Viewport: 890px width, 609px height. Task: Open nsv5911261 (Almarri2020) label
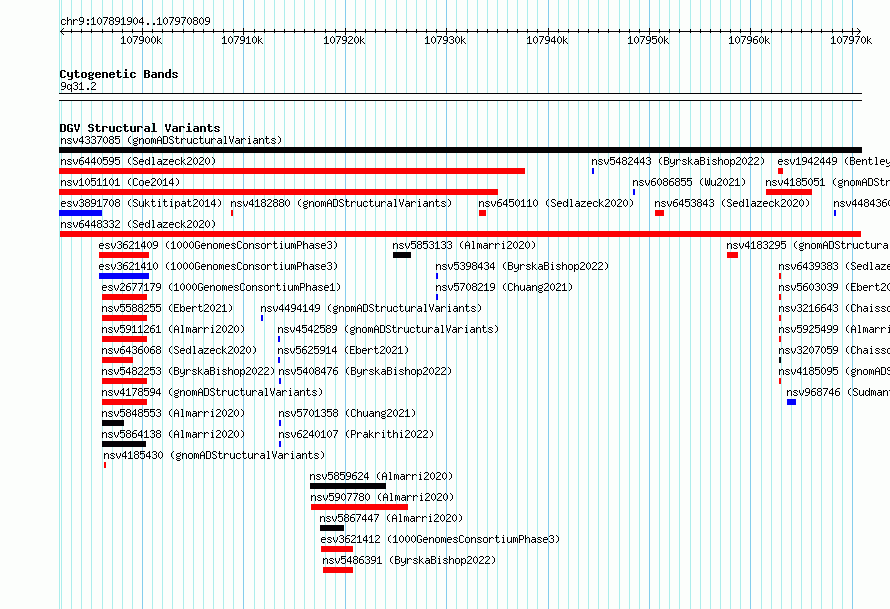point(173,329)
